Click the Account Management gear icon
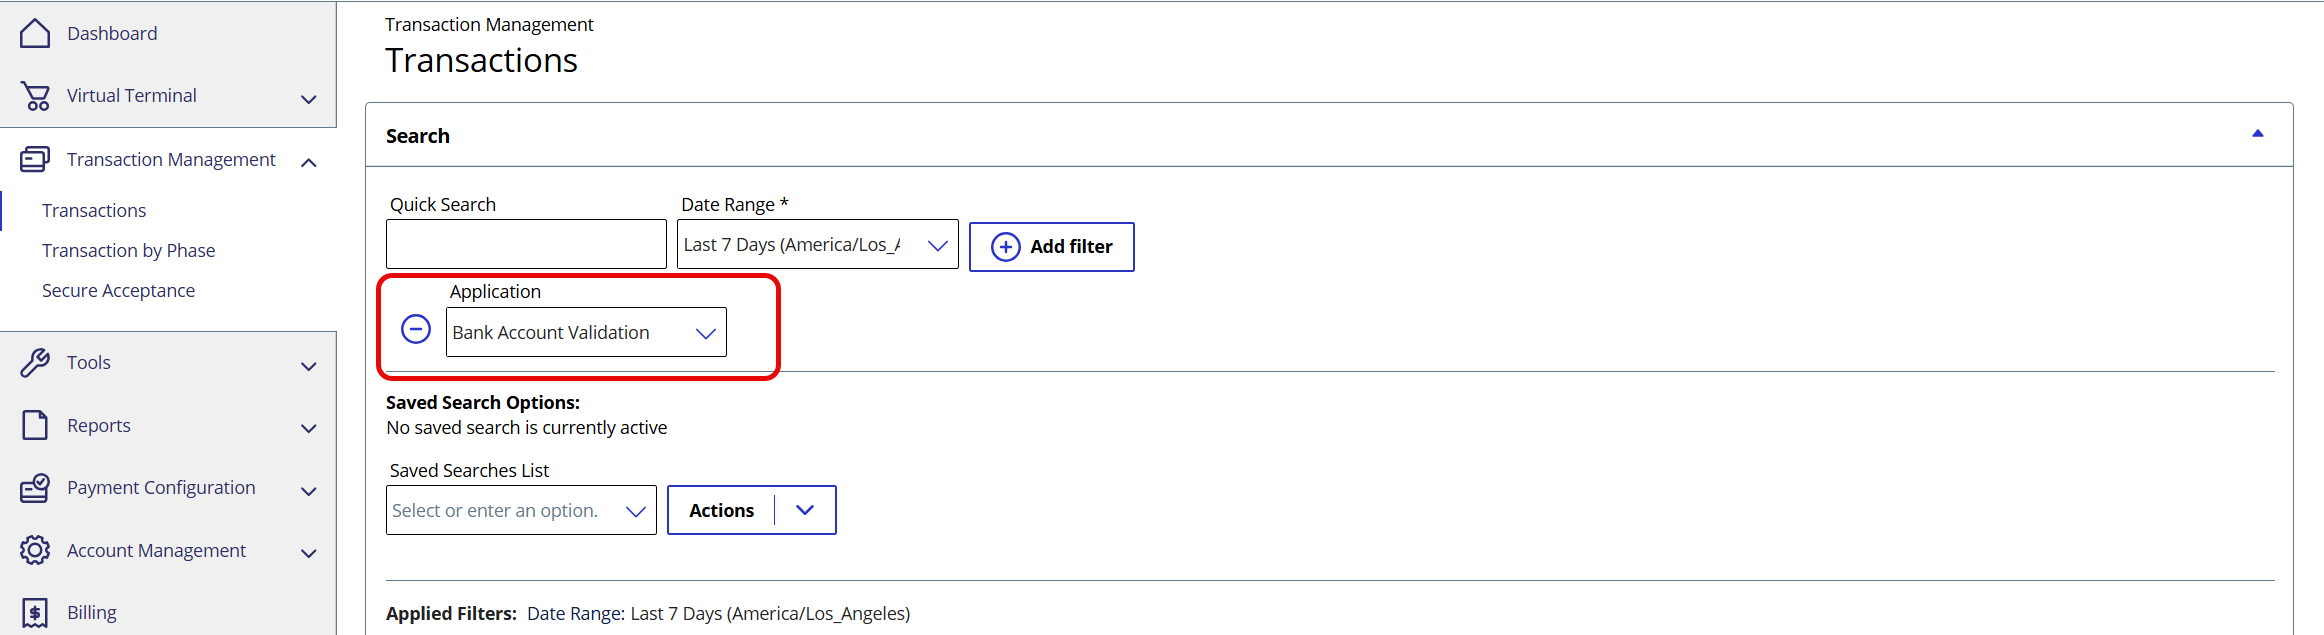 coord(35,550)
